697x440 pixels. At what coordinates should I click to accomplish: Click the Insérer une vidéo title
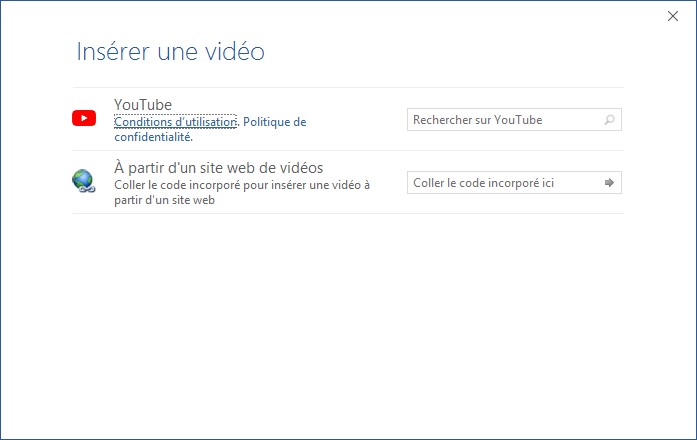[171, 51]
